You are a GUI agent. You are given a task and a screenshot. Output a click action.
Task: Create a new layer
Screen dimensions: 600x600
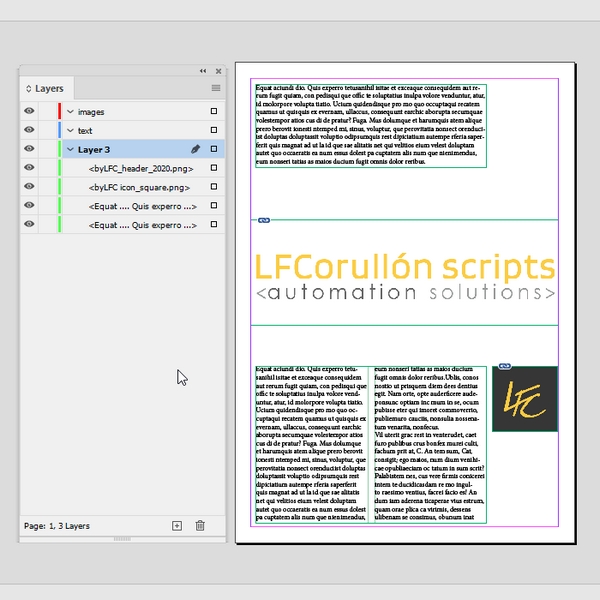pos(177,526)
